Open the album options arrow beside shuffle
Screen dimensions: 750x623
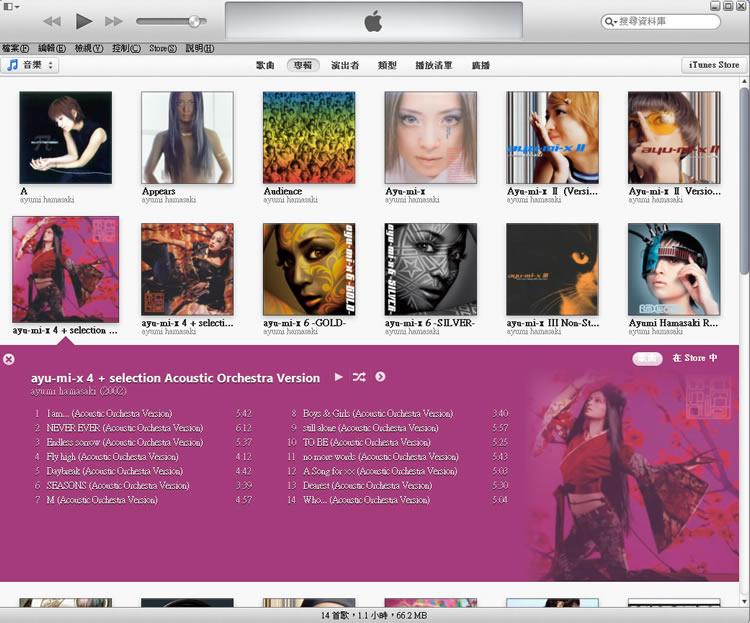(x=380, y=377)
